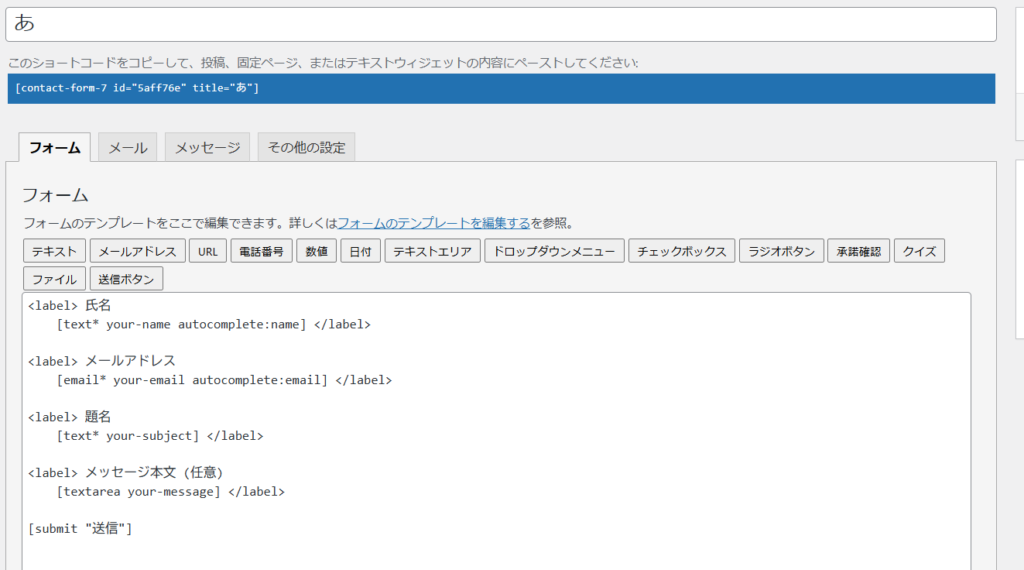Switch to the メール tab
Image resolution: width=1024 pixels, height=570 pixels.
(x=128, y=148)
